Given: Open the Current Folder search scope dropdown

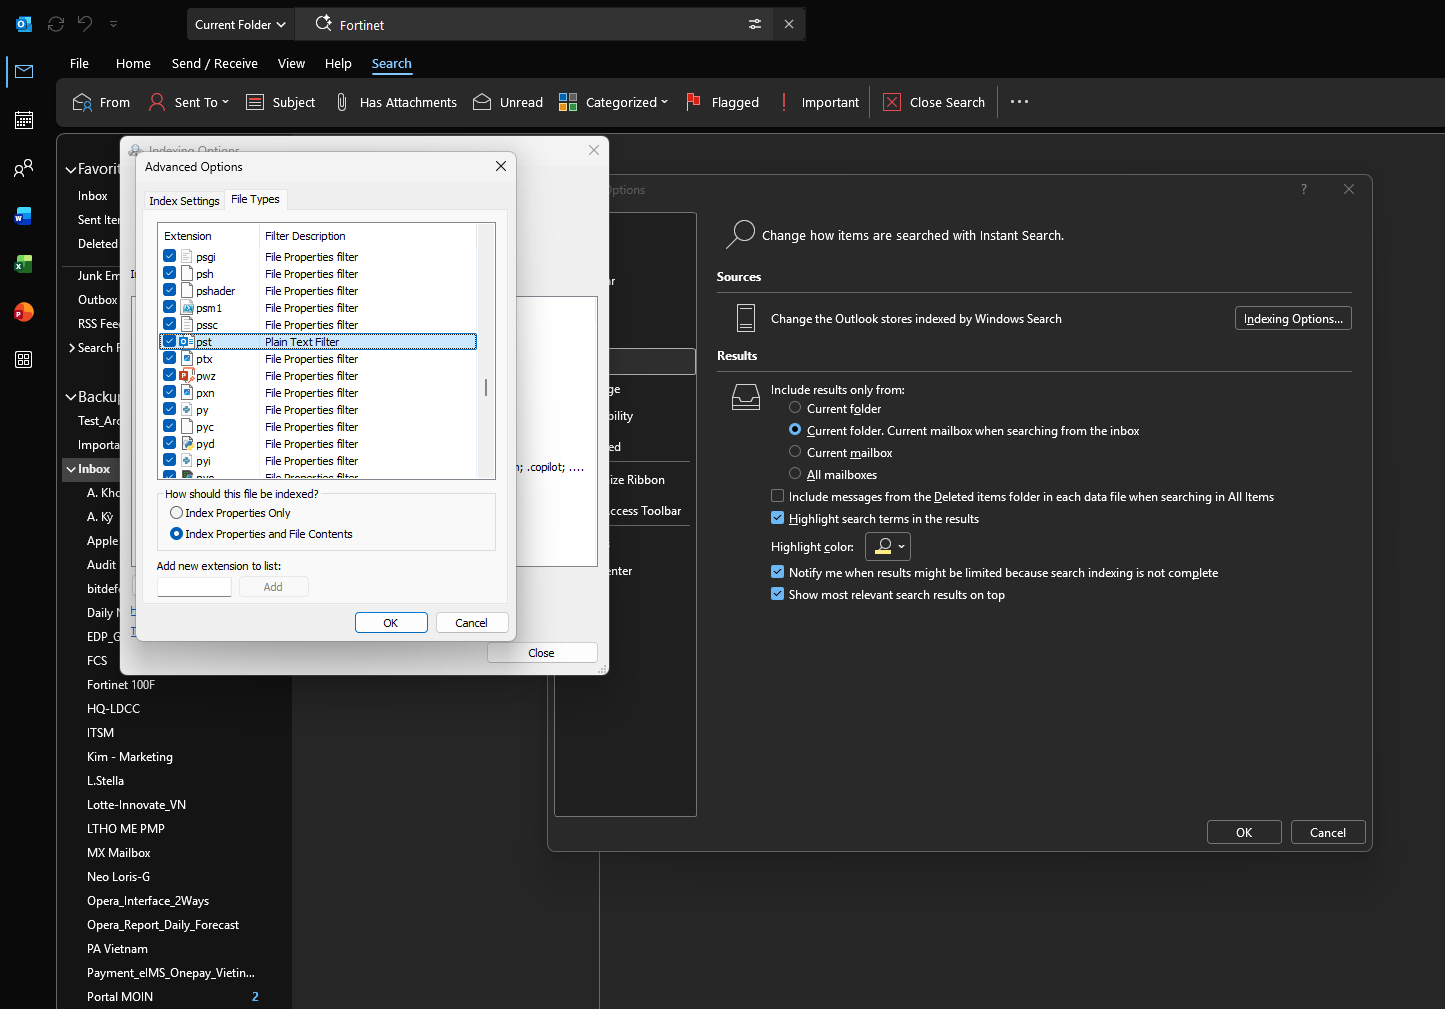Looking at the screenshot, I should point(240,24).
